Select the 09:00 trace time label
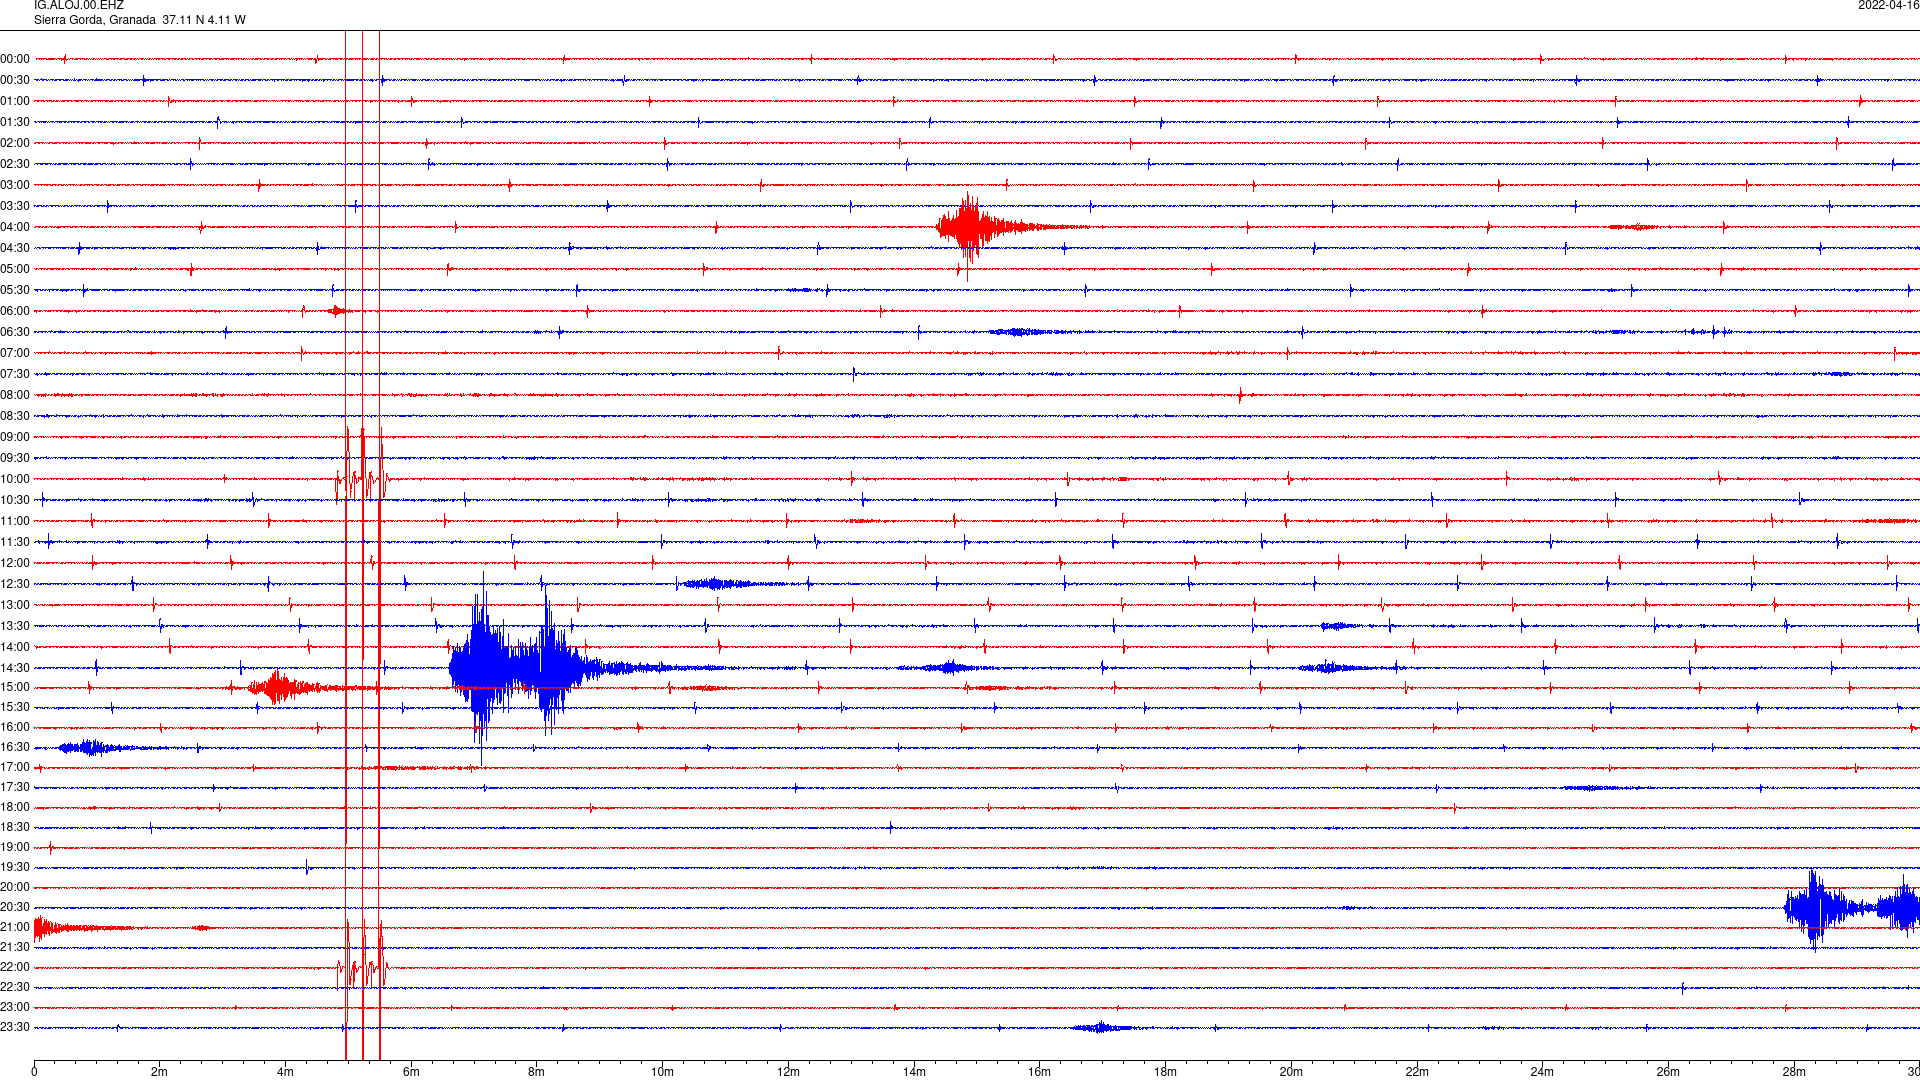 click(15, 437)
